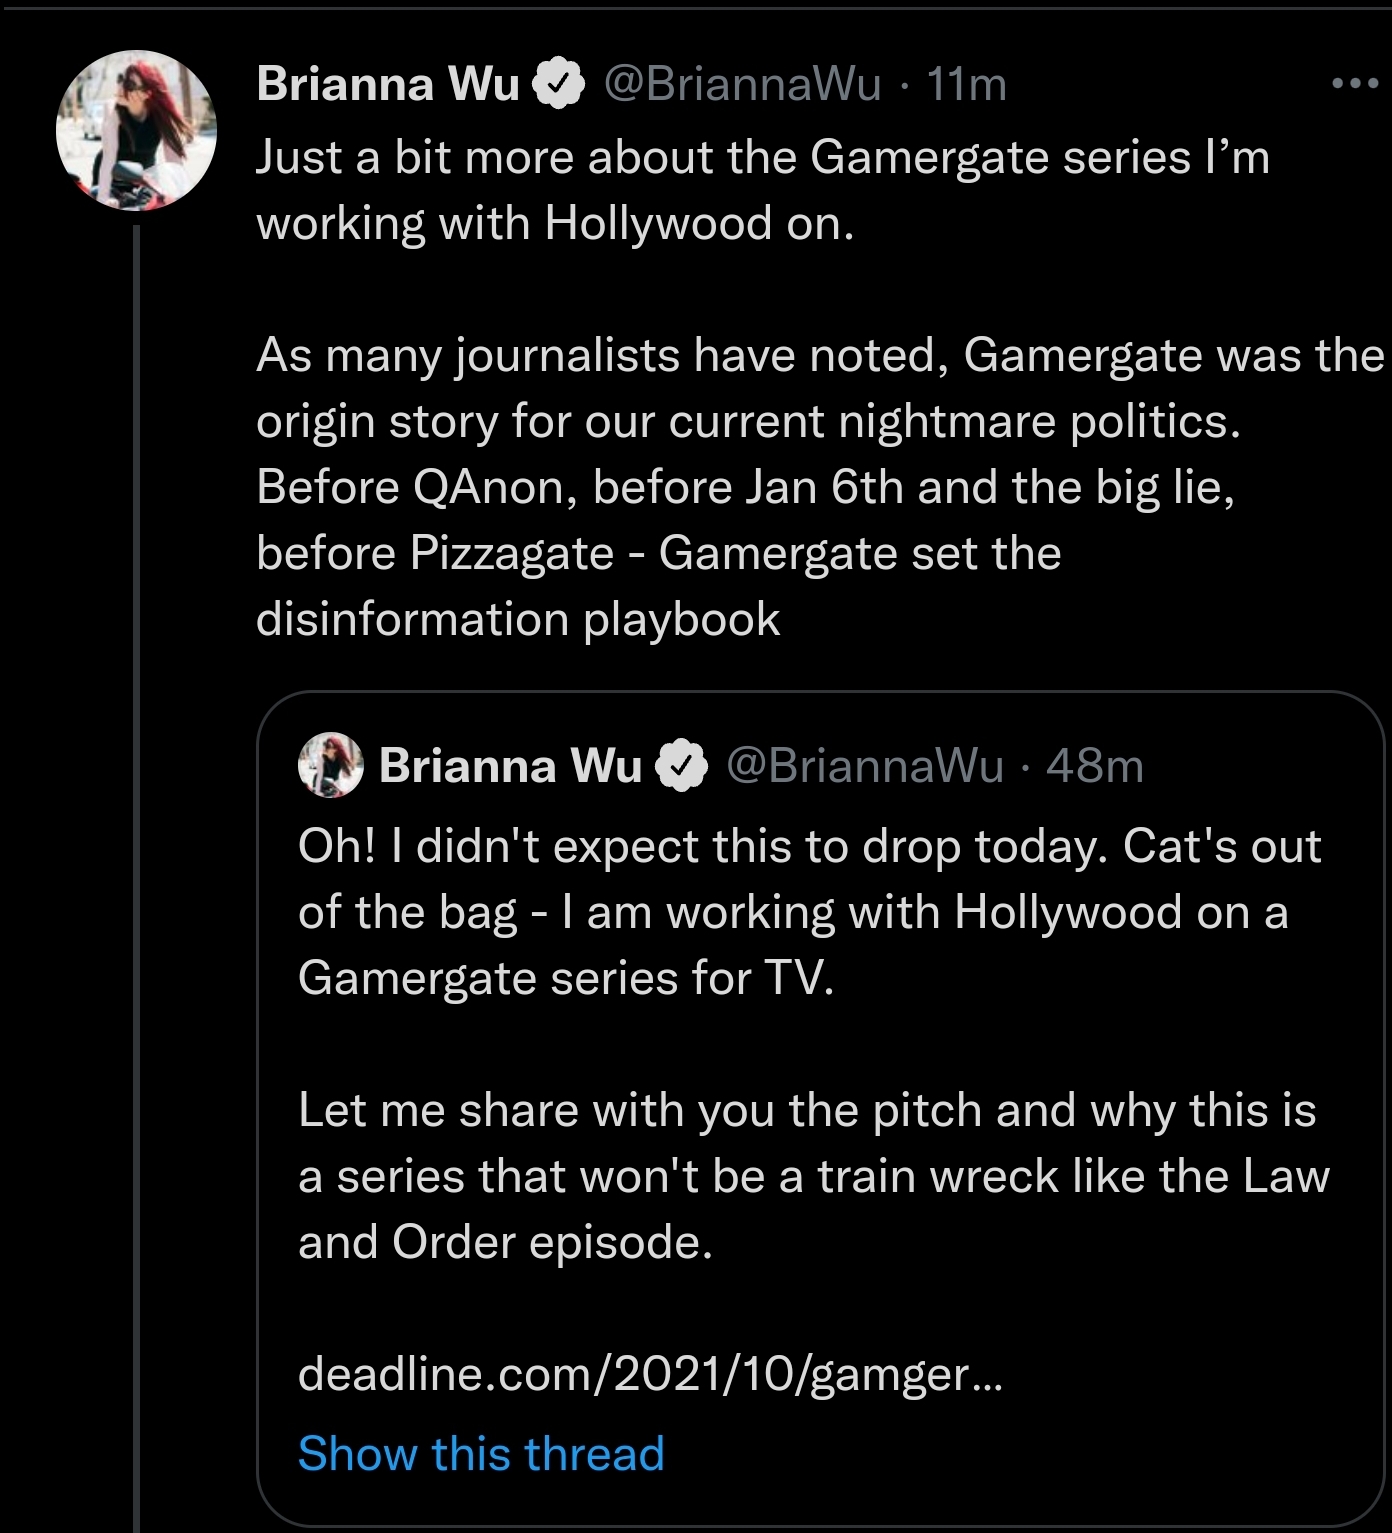This screenshot has height=1533, width=1392.
Task: Click quoted paragraph 'Let me share with you'
Action: (813, 1176)
